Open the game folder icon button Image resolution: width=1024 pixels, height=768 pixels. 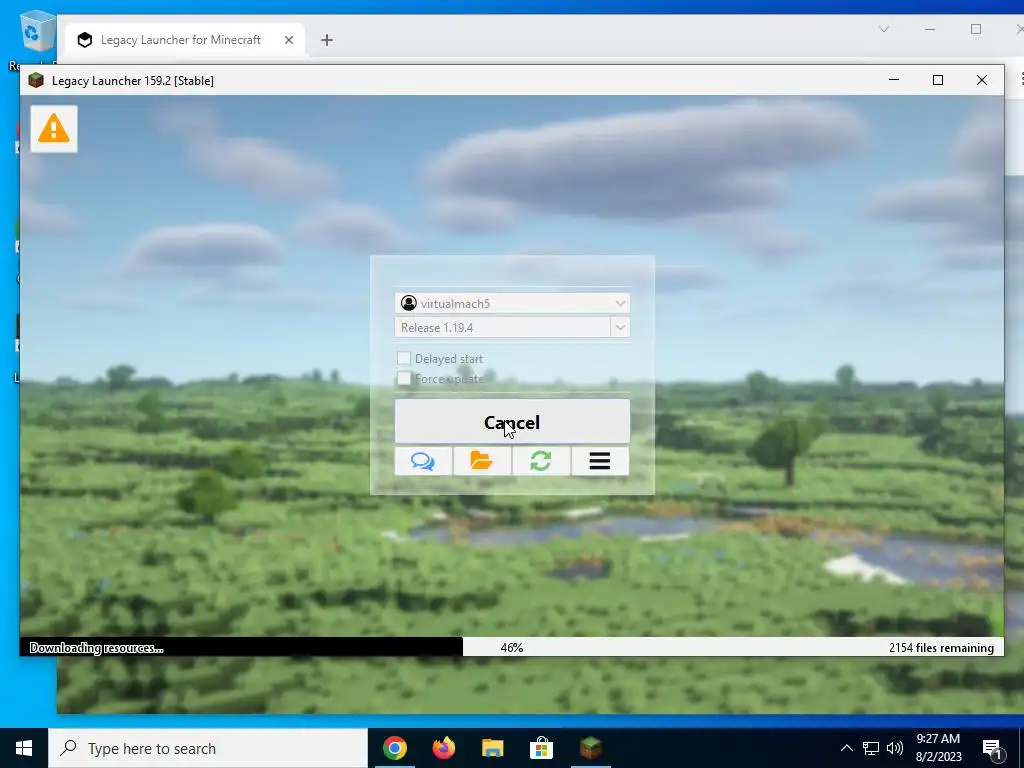(x=482, y=461)
